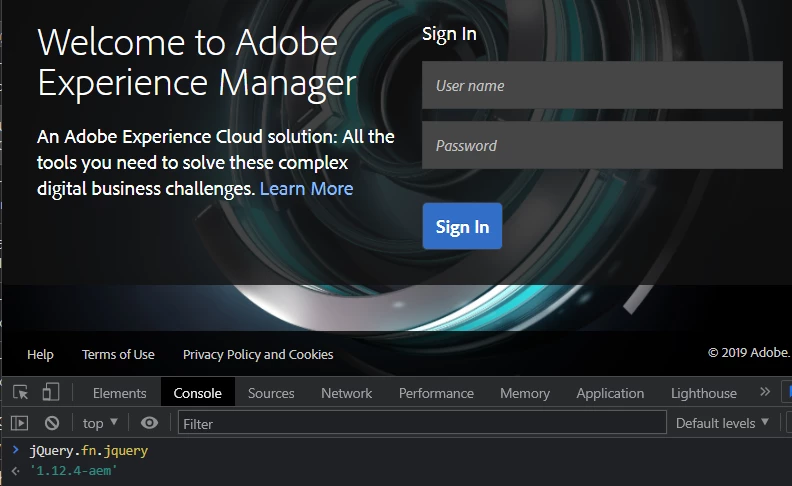
Task: Expand more DevTools tabs chevron
Action: coord(765,392)
